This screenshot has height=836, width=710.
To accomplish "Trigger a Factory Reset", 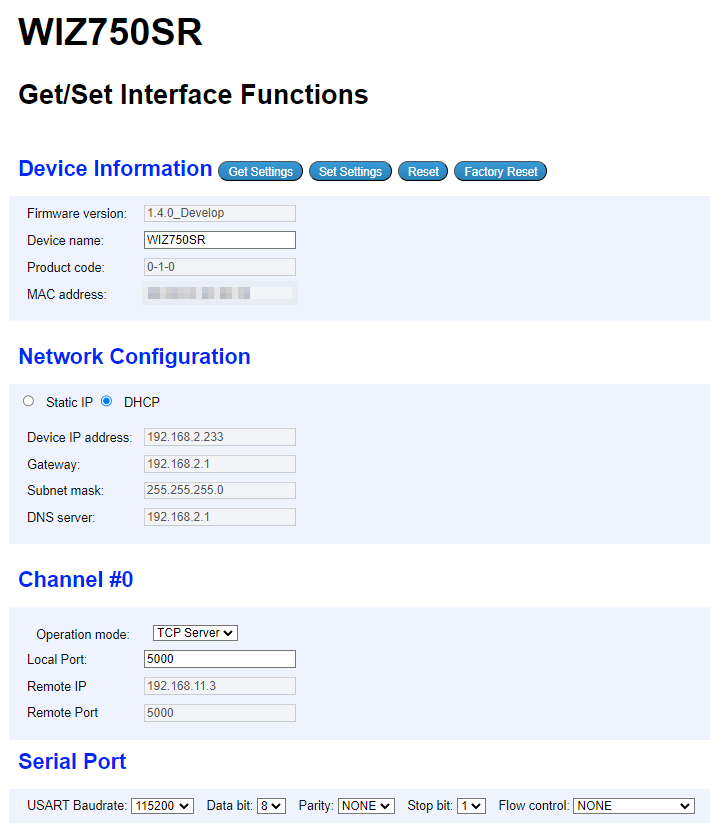I will tap(500, 171).
